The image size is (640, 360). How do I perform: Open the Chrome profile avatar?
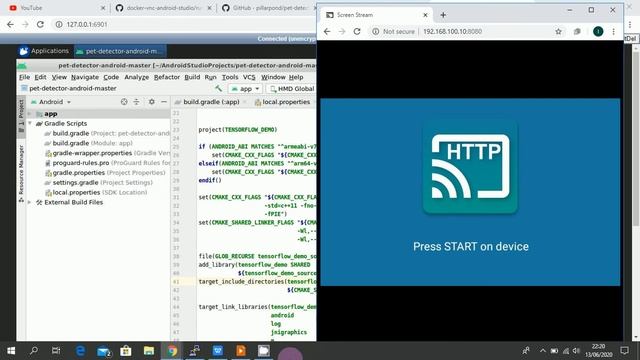pyautogui.click(x=598, y=31)
